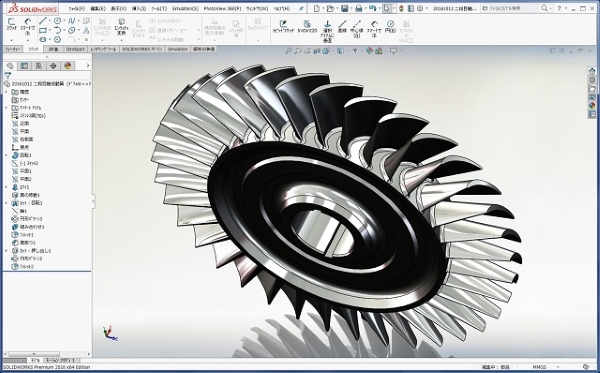600x373 pixels.
Task: Toggle the Select arrow tool in the toolbar
Action: [x=387, y=8]
